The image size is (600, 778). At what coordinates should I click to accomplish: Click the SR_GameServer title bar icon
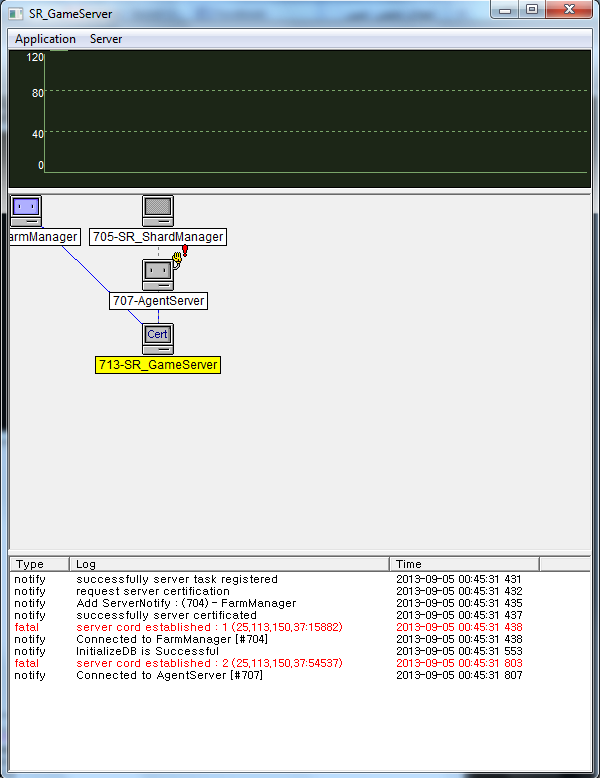[x=16, y=13]
